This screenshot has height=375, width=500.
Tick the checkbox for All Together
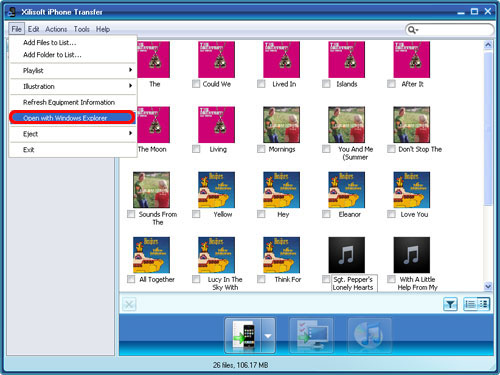tap(131, 279)
